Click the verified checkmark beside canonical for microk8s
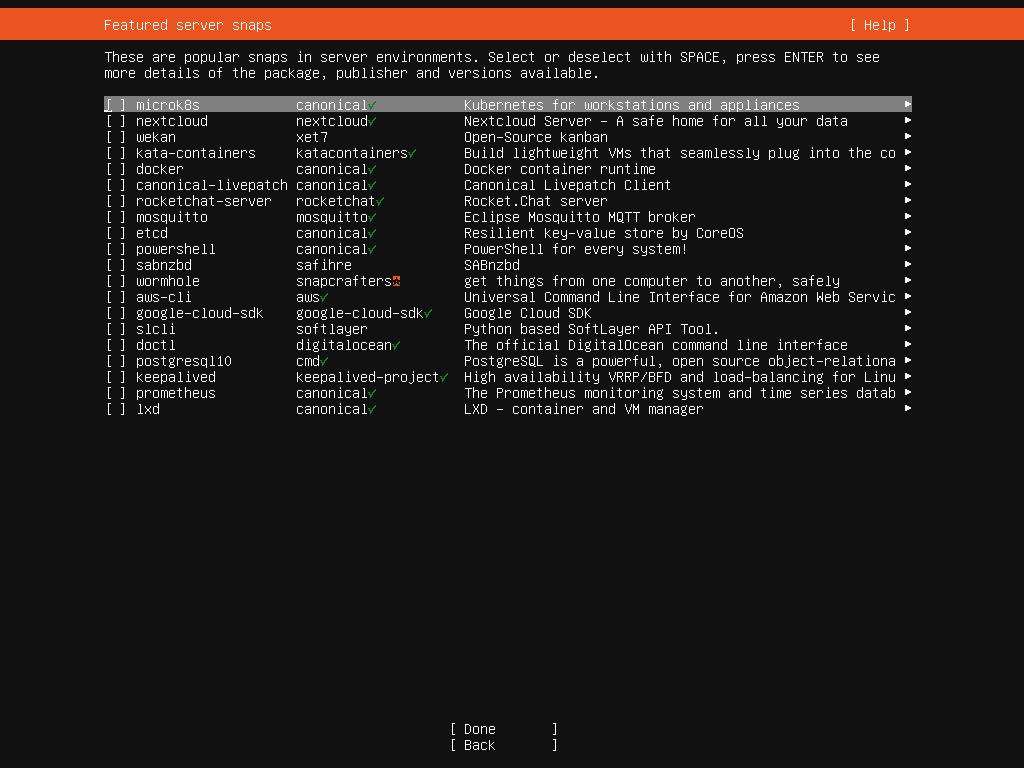 click(372, 104)
